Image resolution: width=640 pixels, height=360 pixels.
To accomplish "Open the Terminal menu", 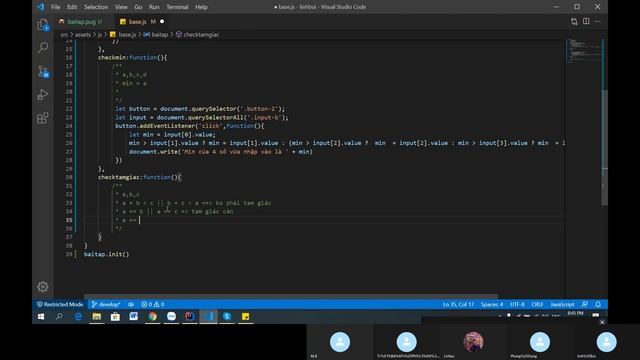I will [177, 7].
